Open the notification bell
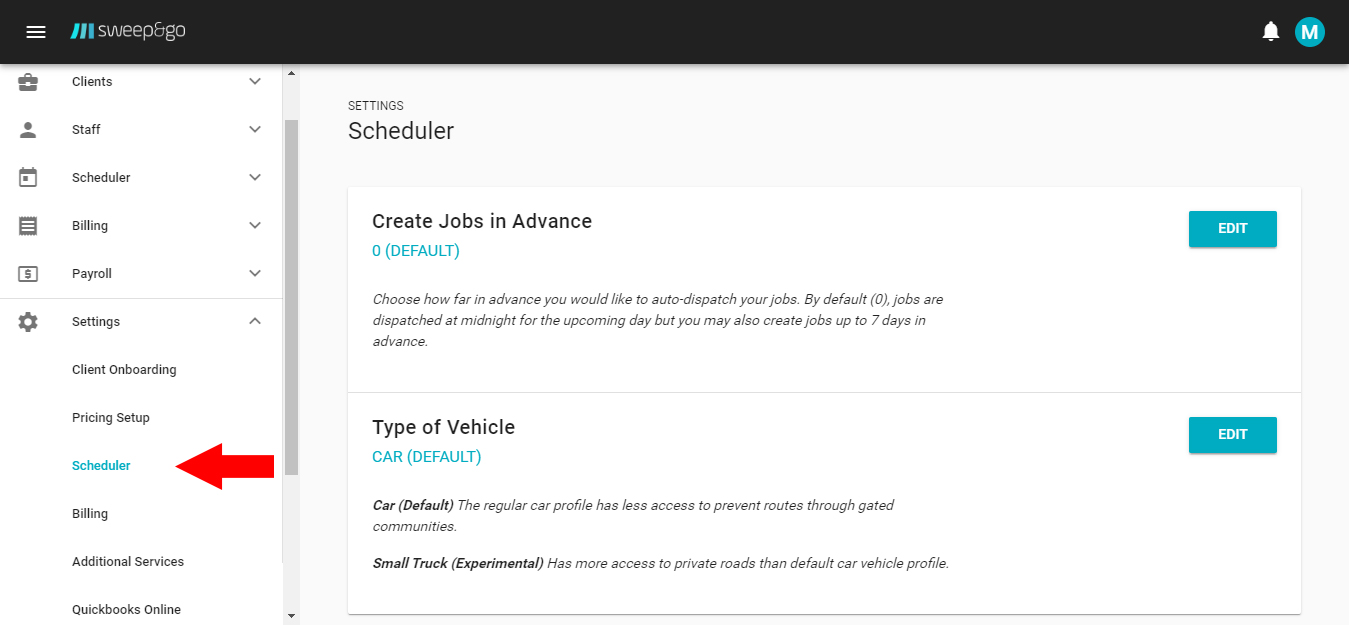 coord(1270,31)
